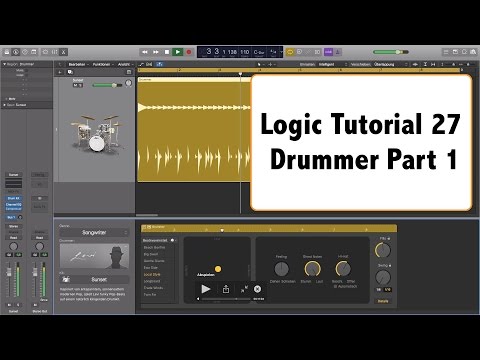Open the pointer tool menu
Screen dimensions: 480x360
click(x=260, y=64)
